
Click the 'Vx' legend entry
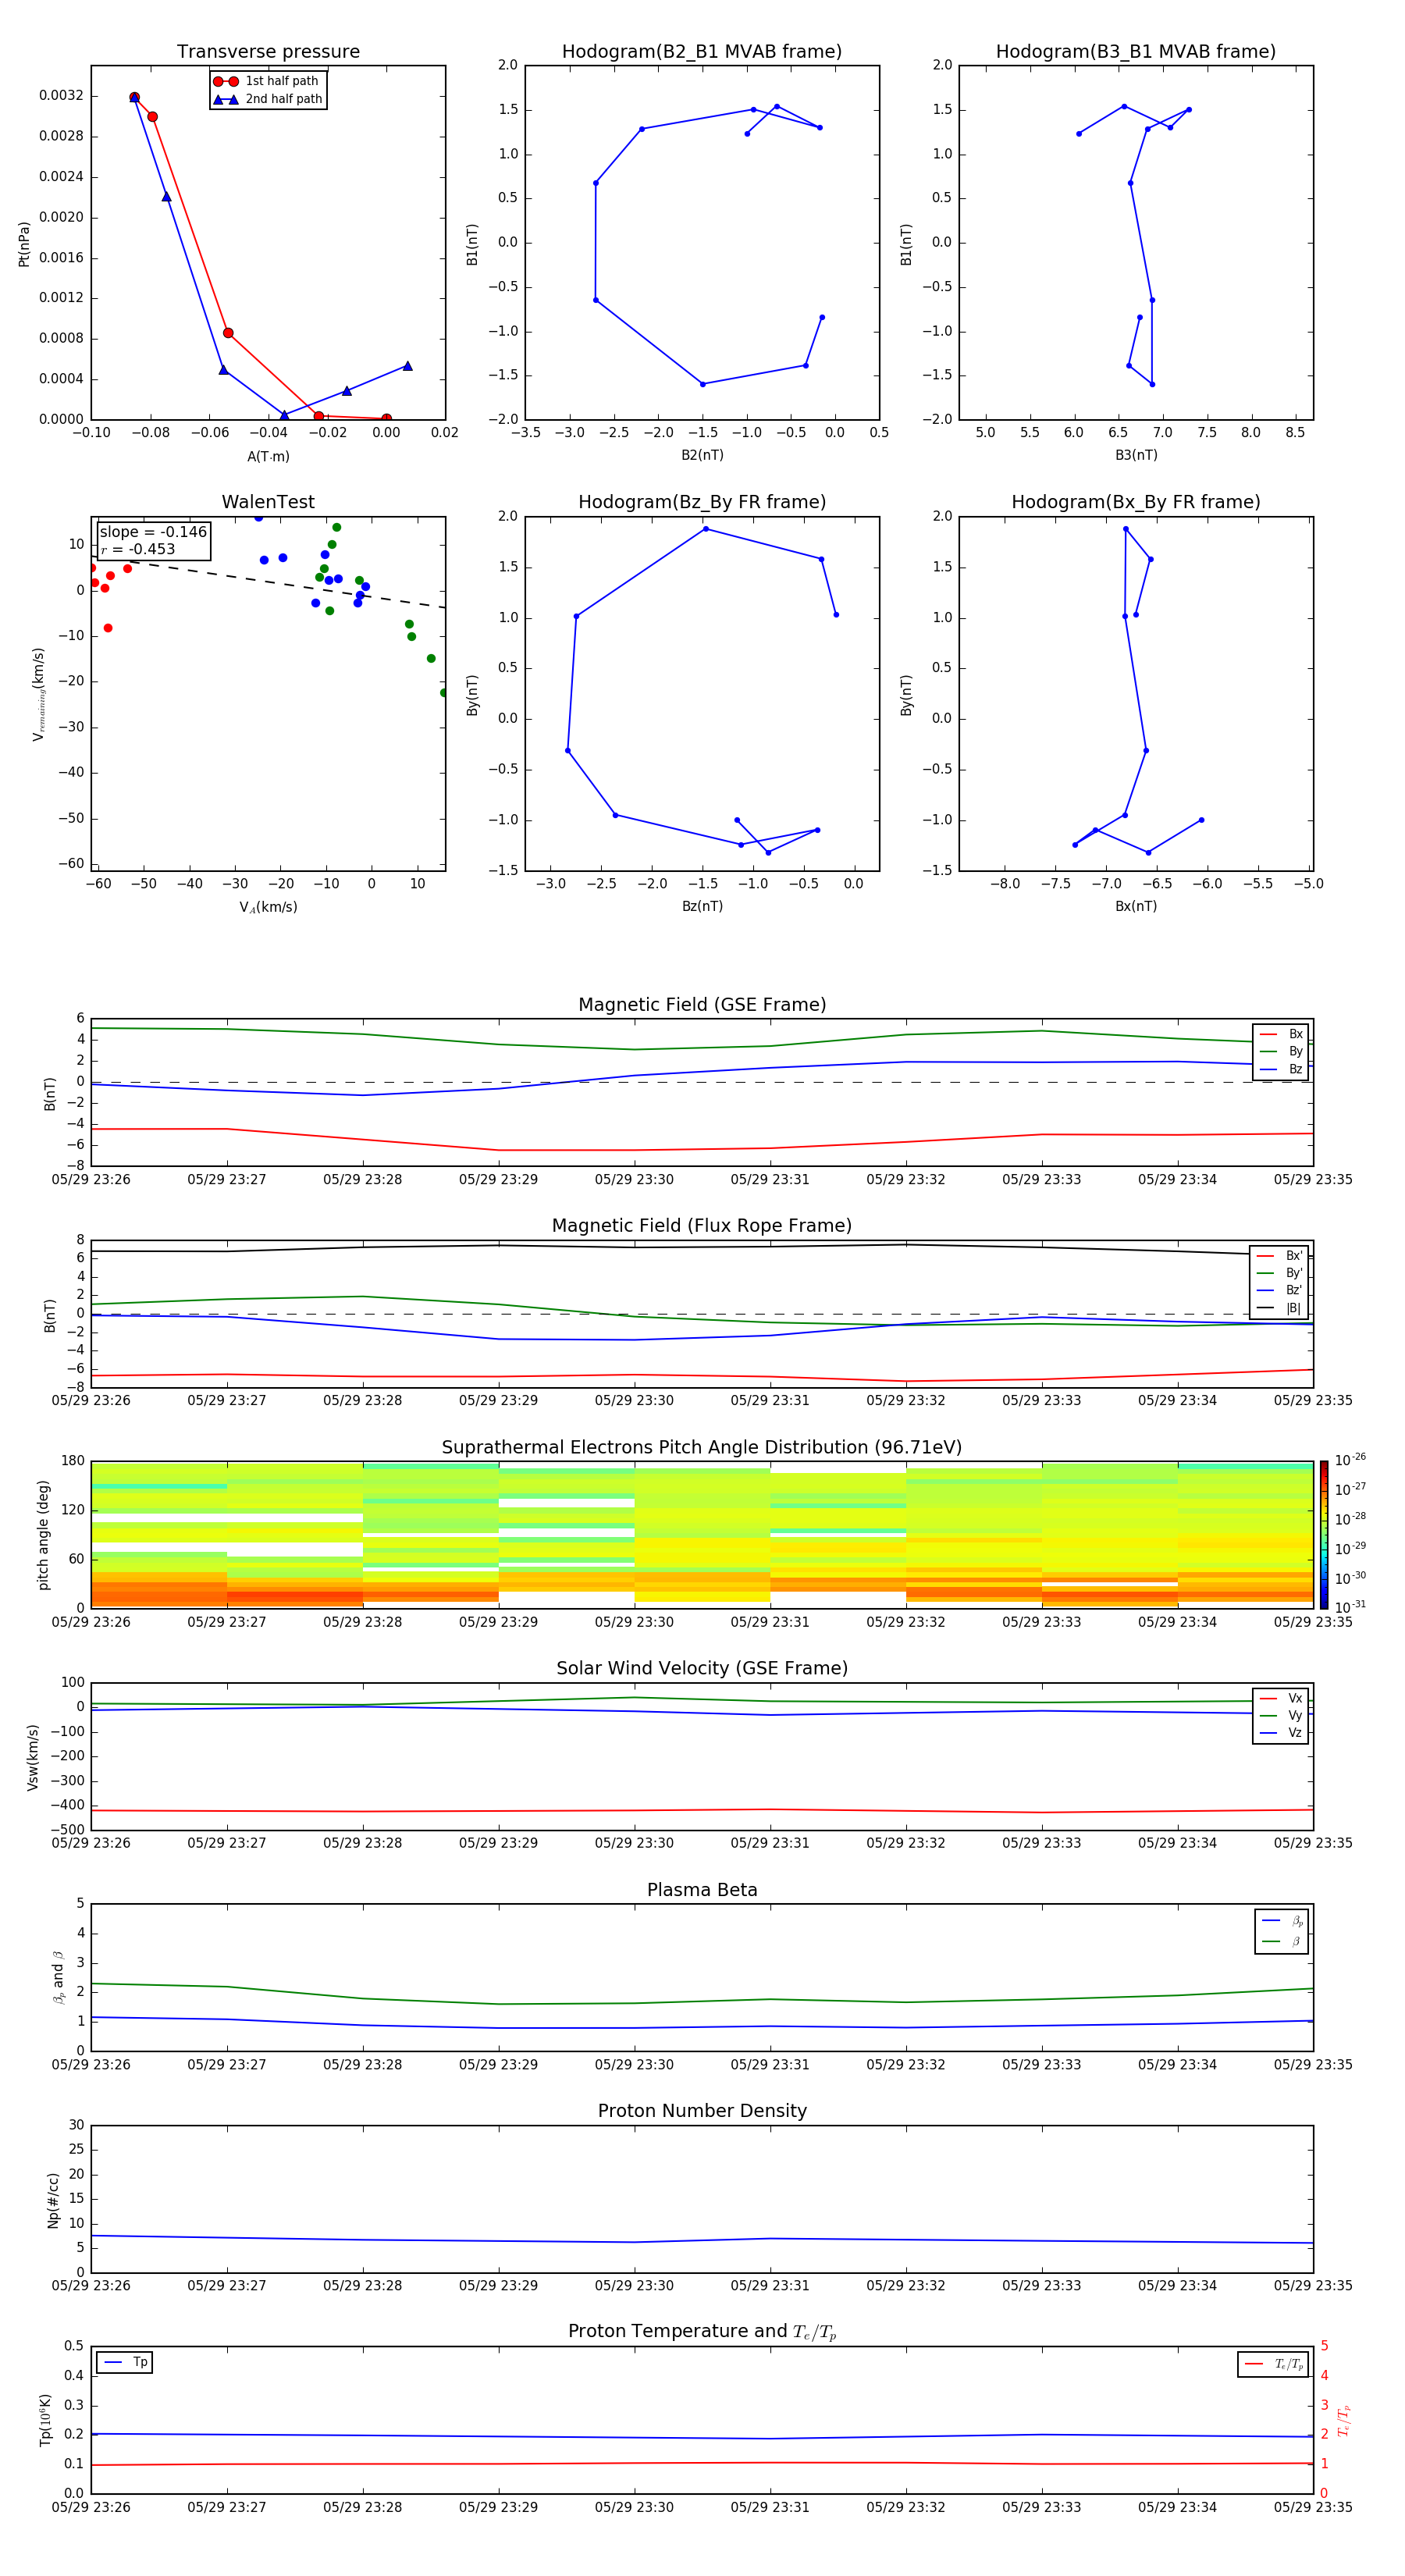(x=1281, y=1698)
